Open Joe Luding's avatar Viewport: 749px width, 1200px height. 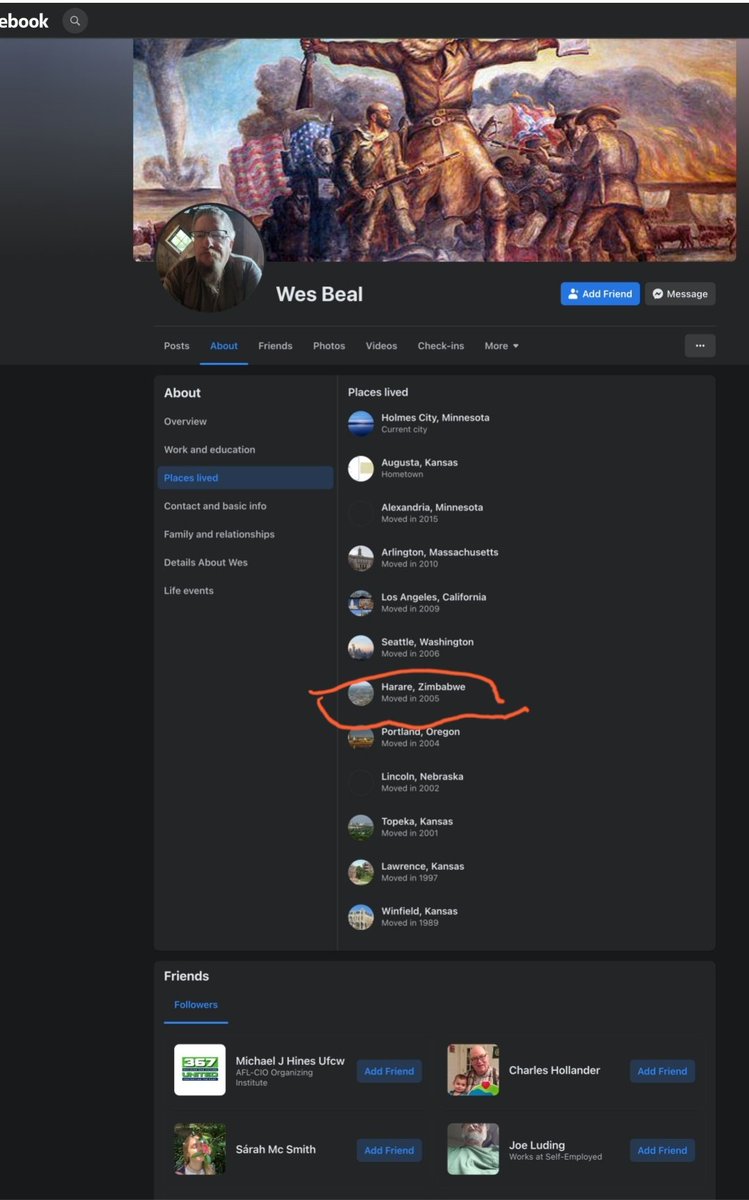coord(473,1149)
